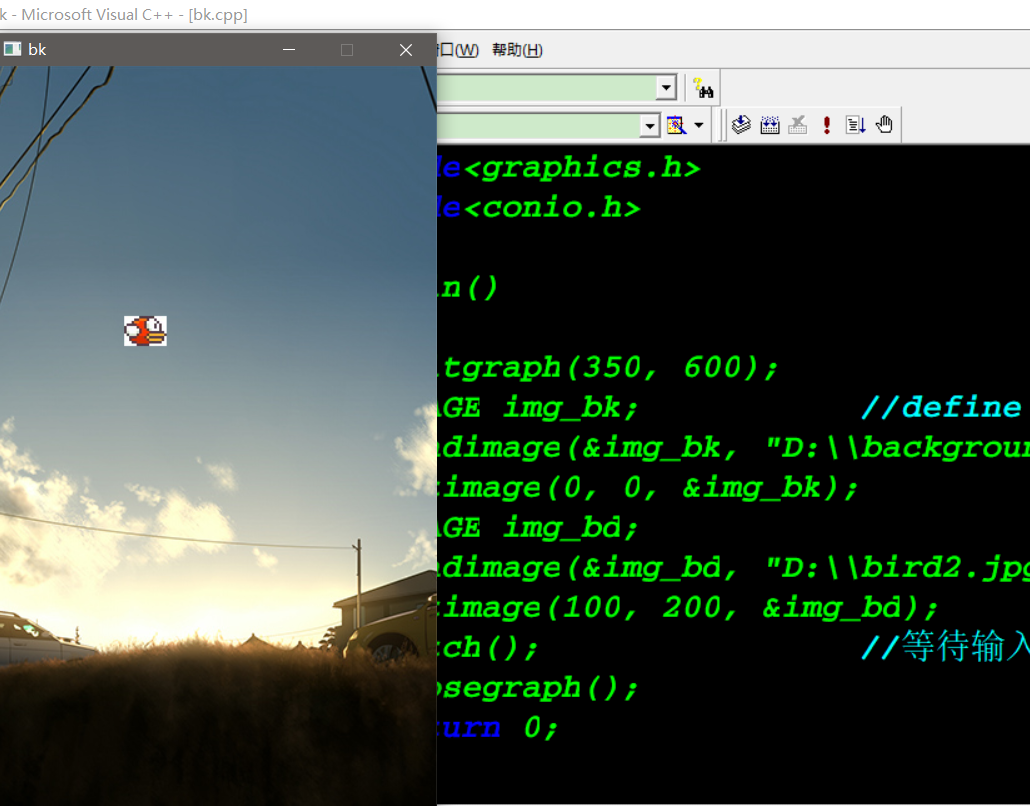Image resolution: width=1030 pixels, height=806 pixels.
Task: Compile the current source file
Action: tap(740, 124)
